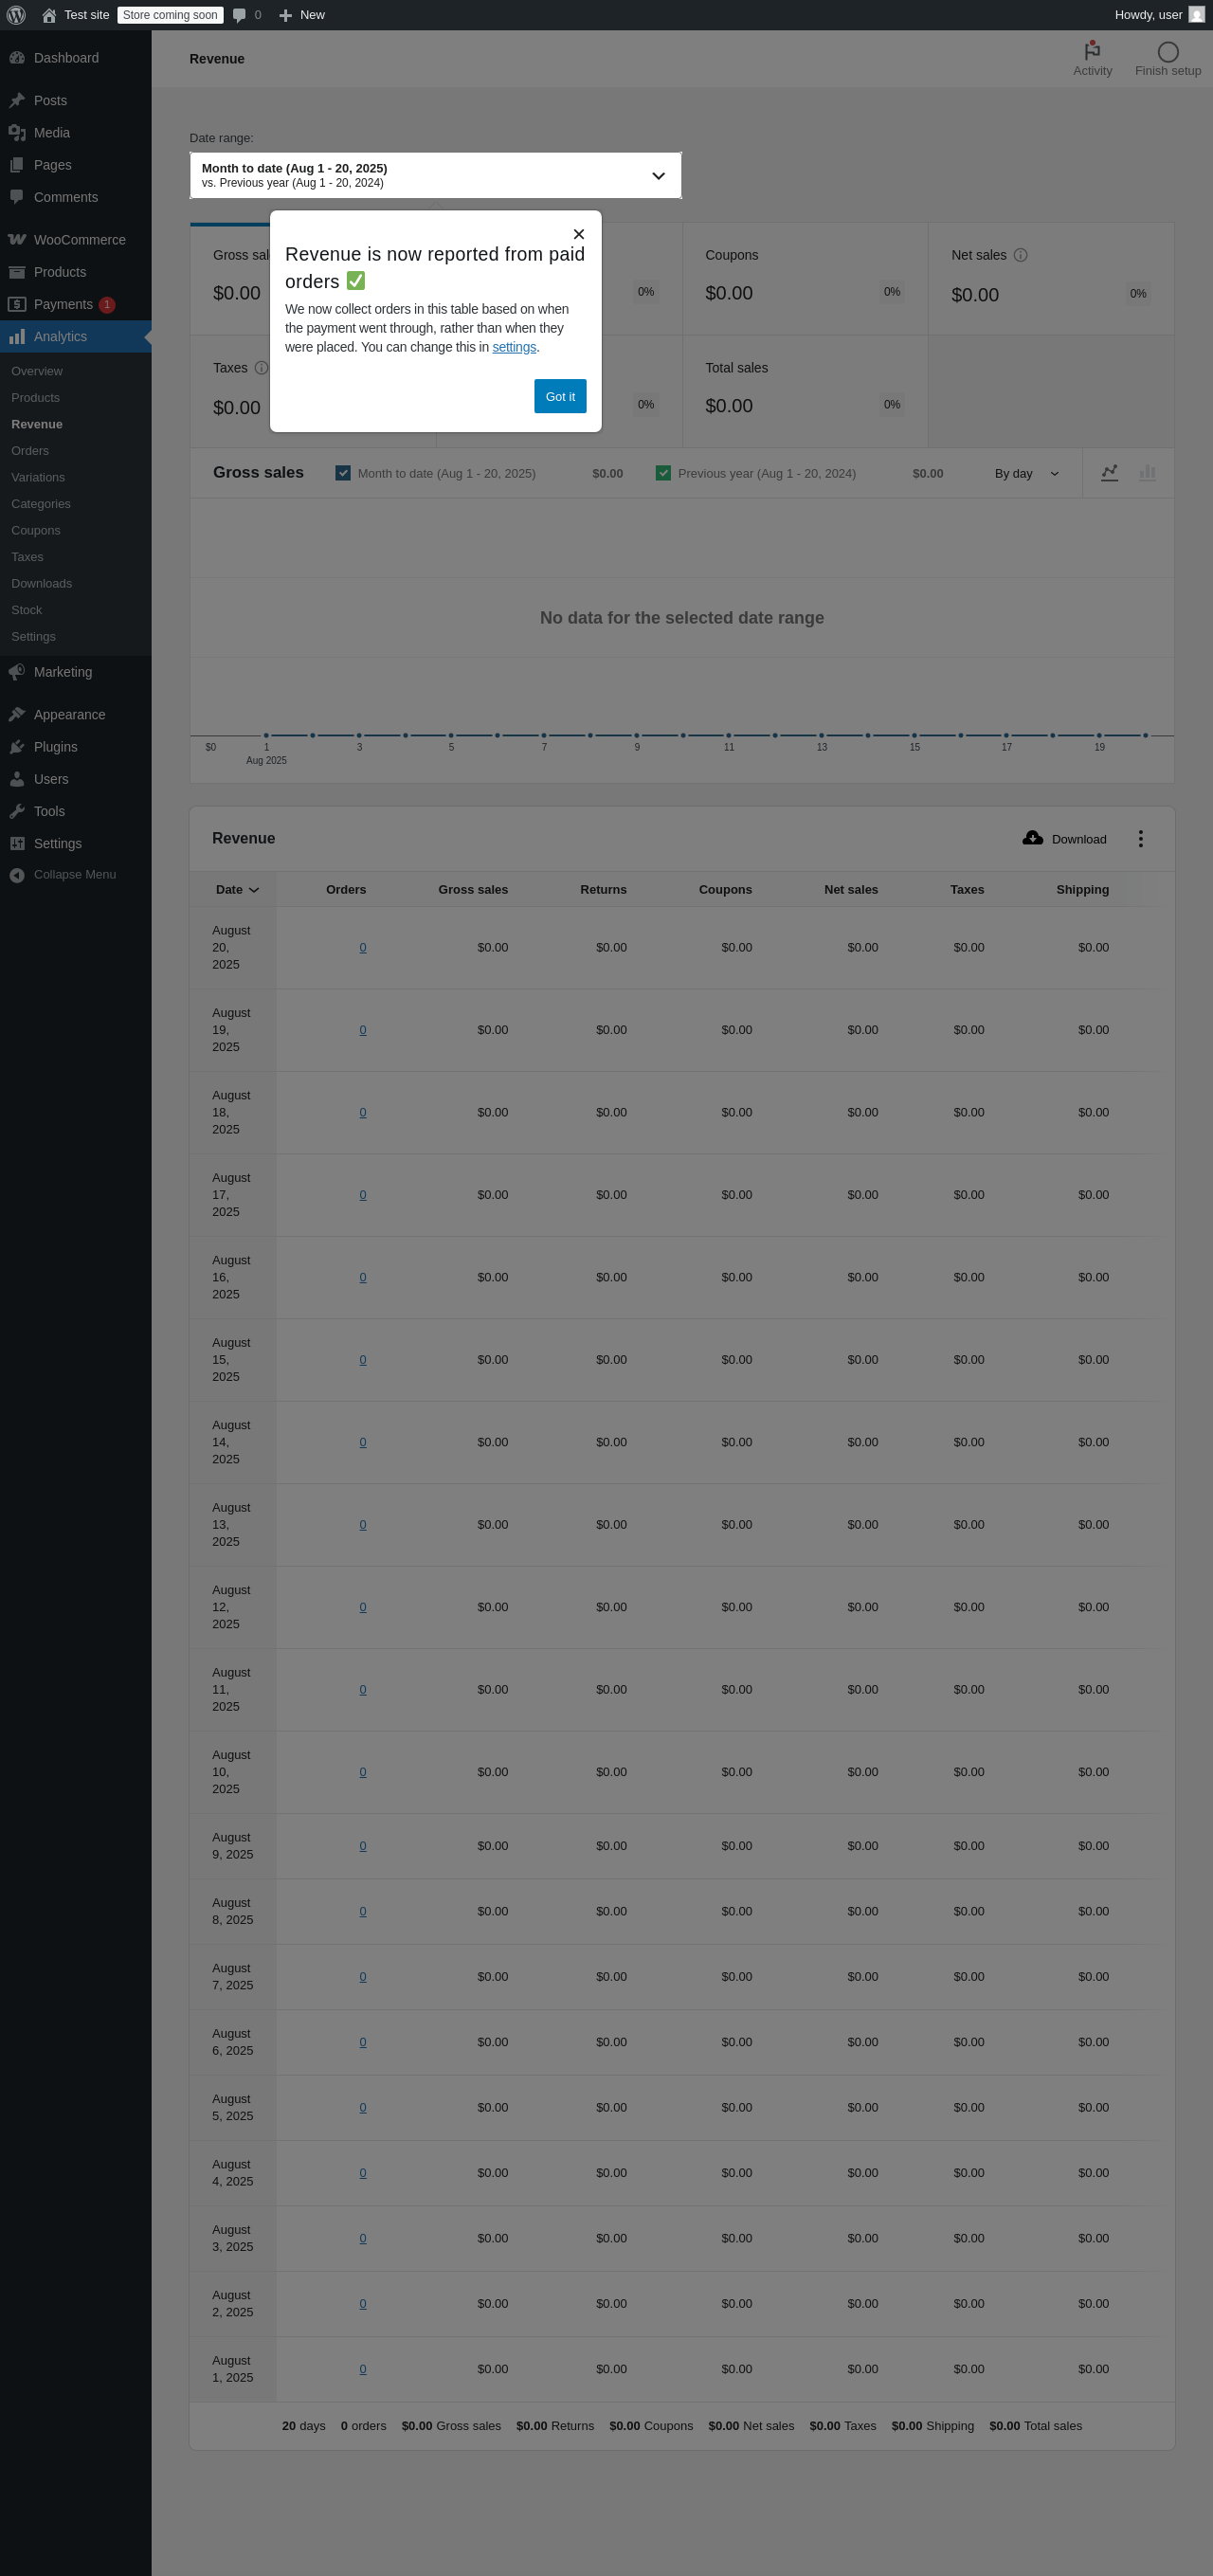
Task: Open the Activity panel flag icon
Action: pos(1092,51)
